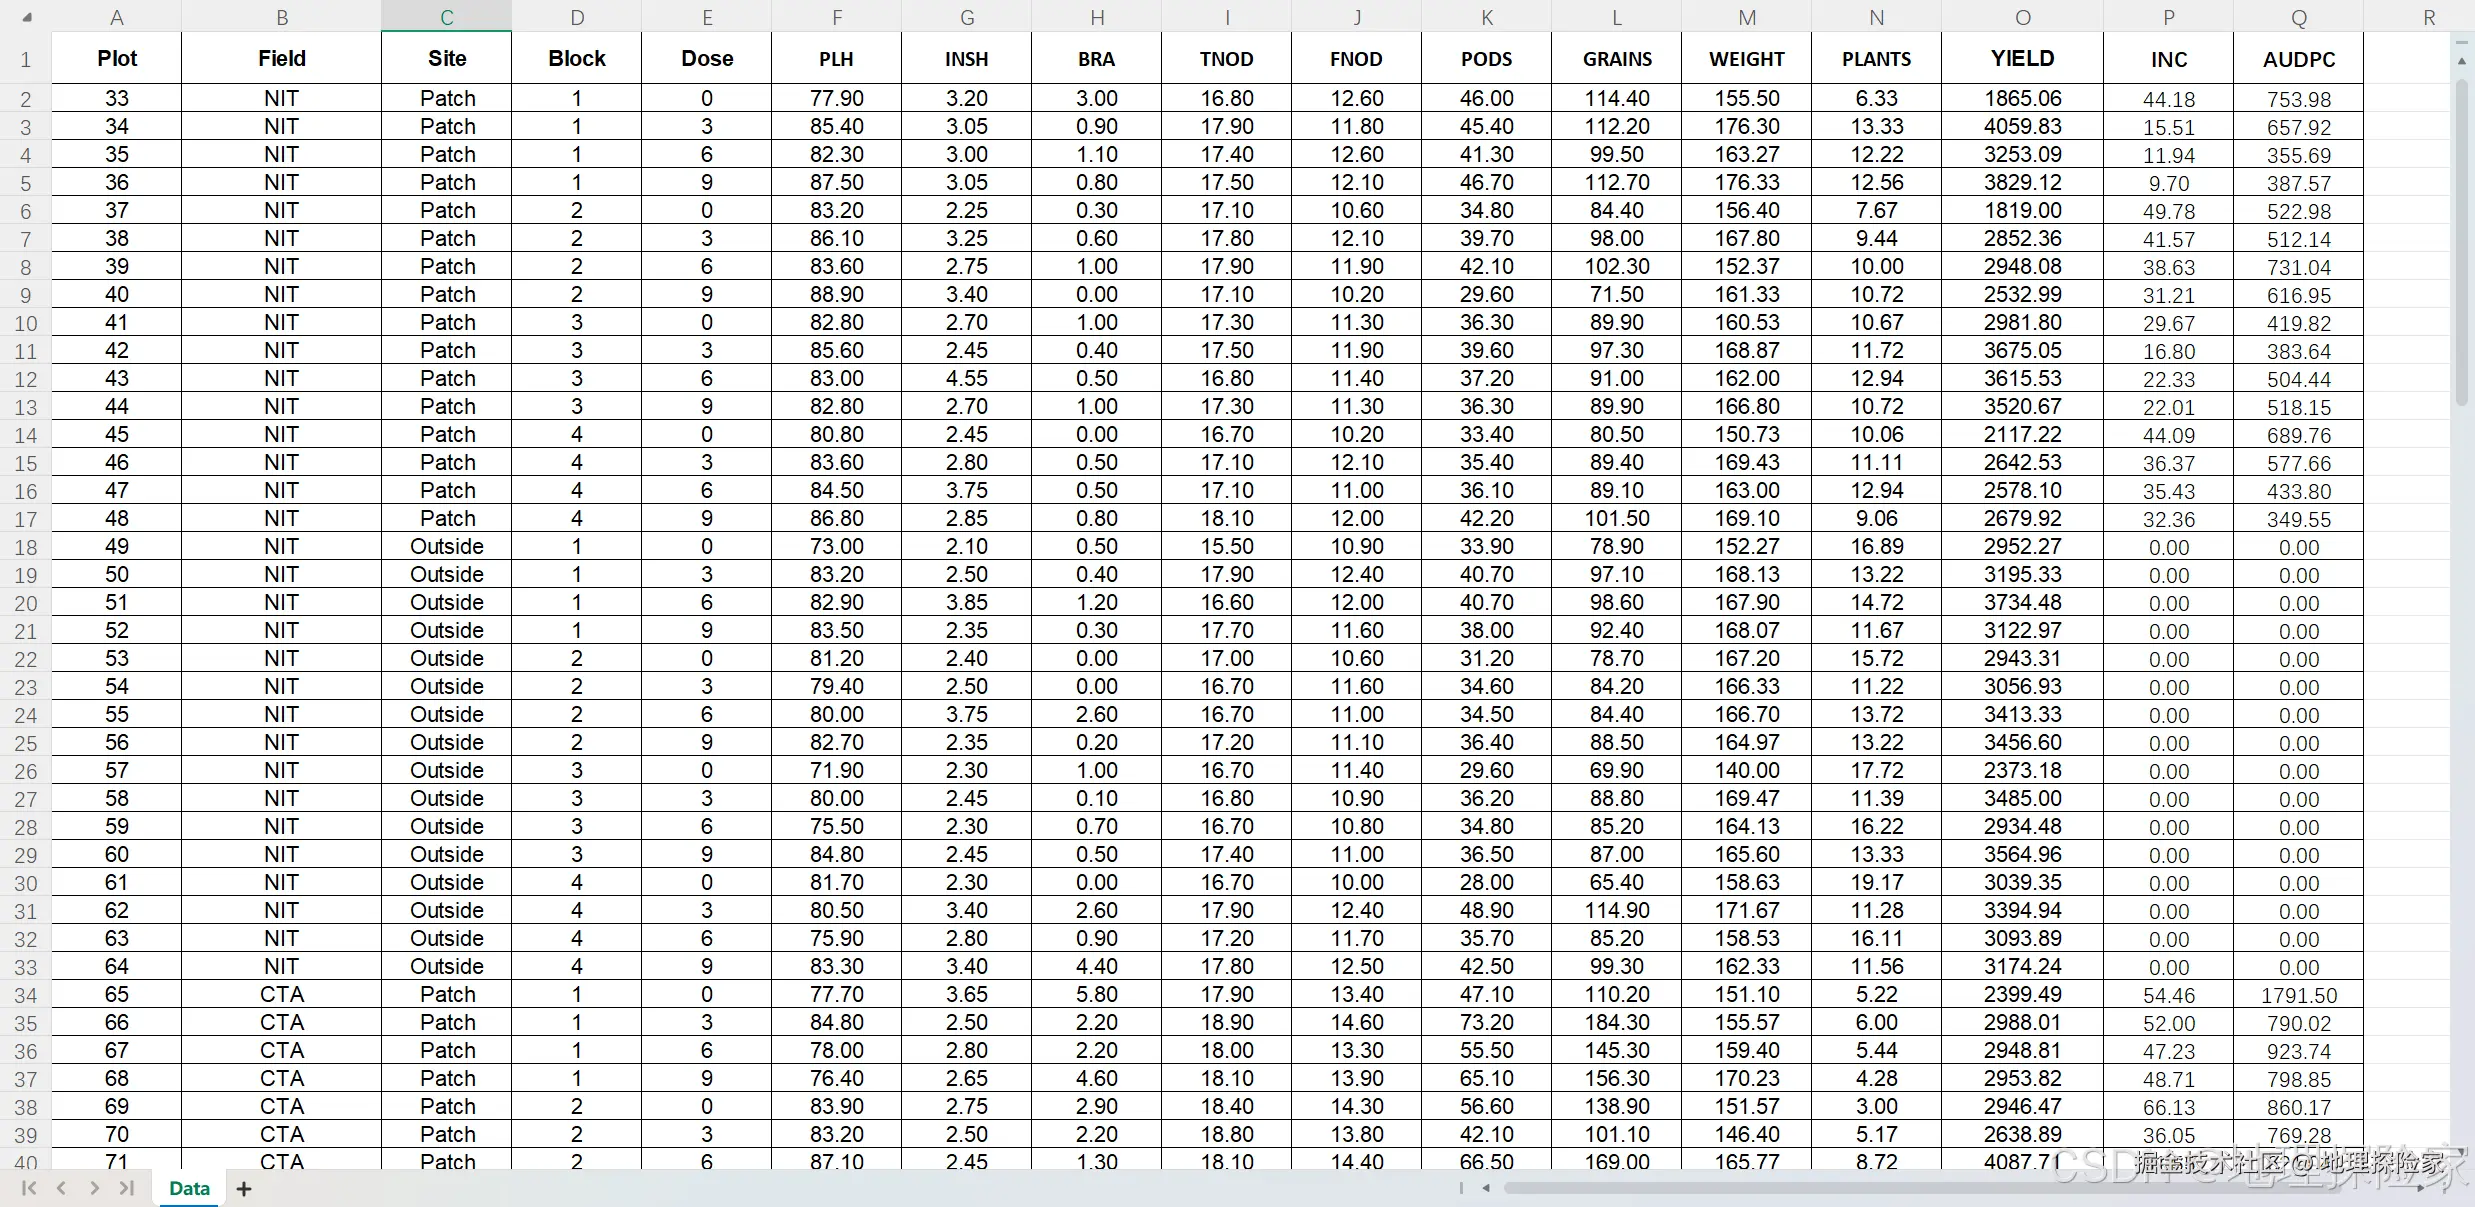This screenshot has height=1207, width=2475.
Task: Select column F header
Action: point(837,17)
